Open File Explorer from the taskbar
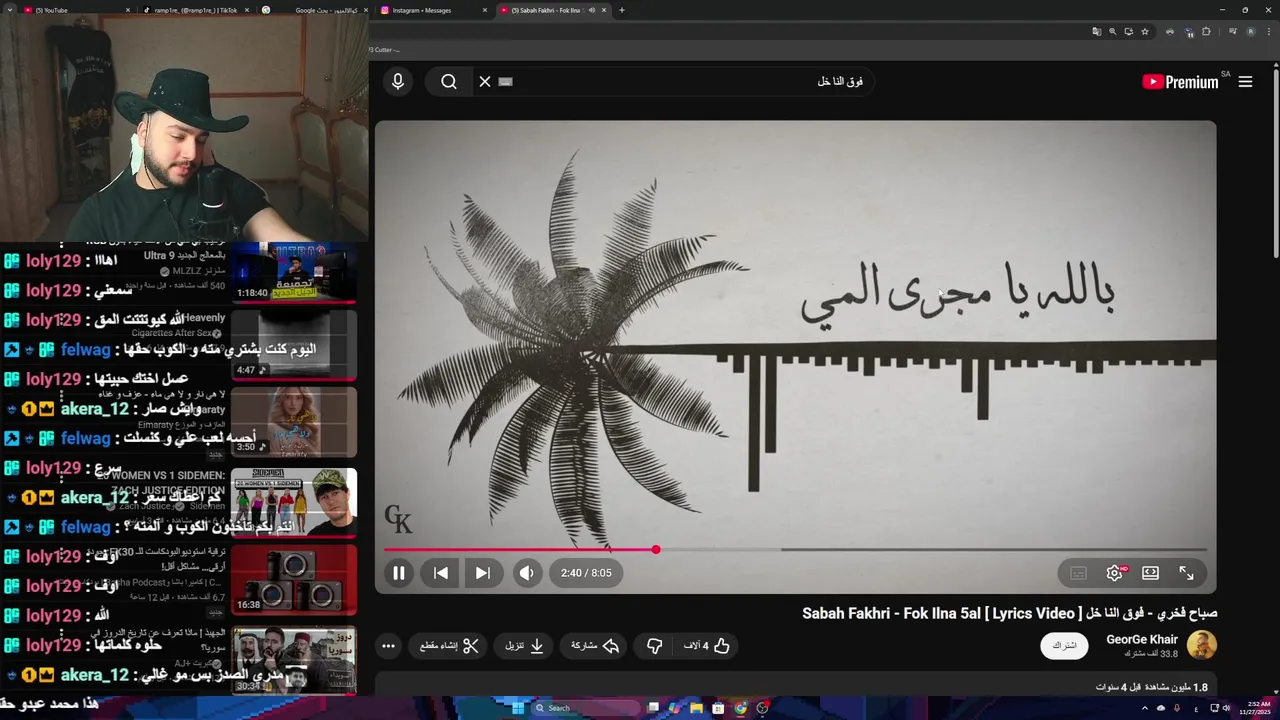This screenshot has height=720, width=1280. [x=696, y=708]
